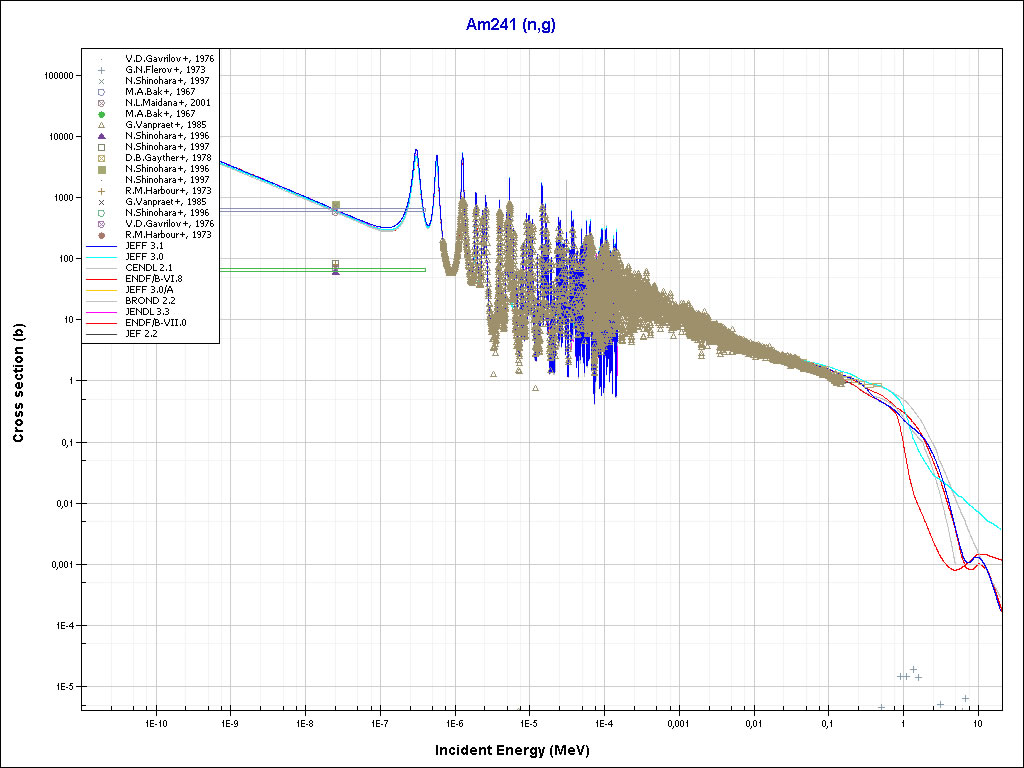Select green filled circle for M.A.Bak+ 1967
Image resolution: width=1024 pixels, height=768 pixels.
pyautogui.click(x=101, y=114)
